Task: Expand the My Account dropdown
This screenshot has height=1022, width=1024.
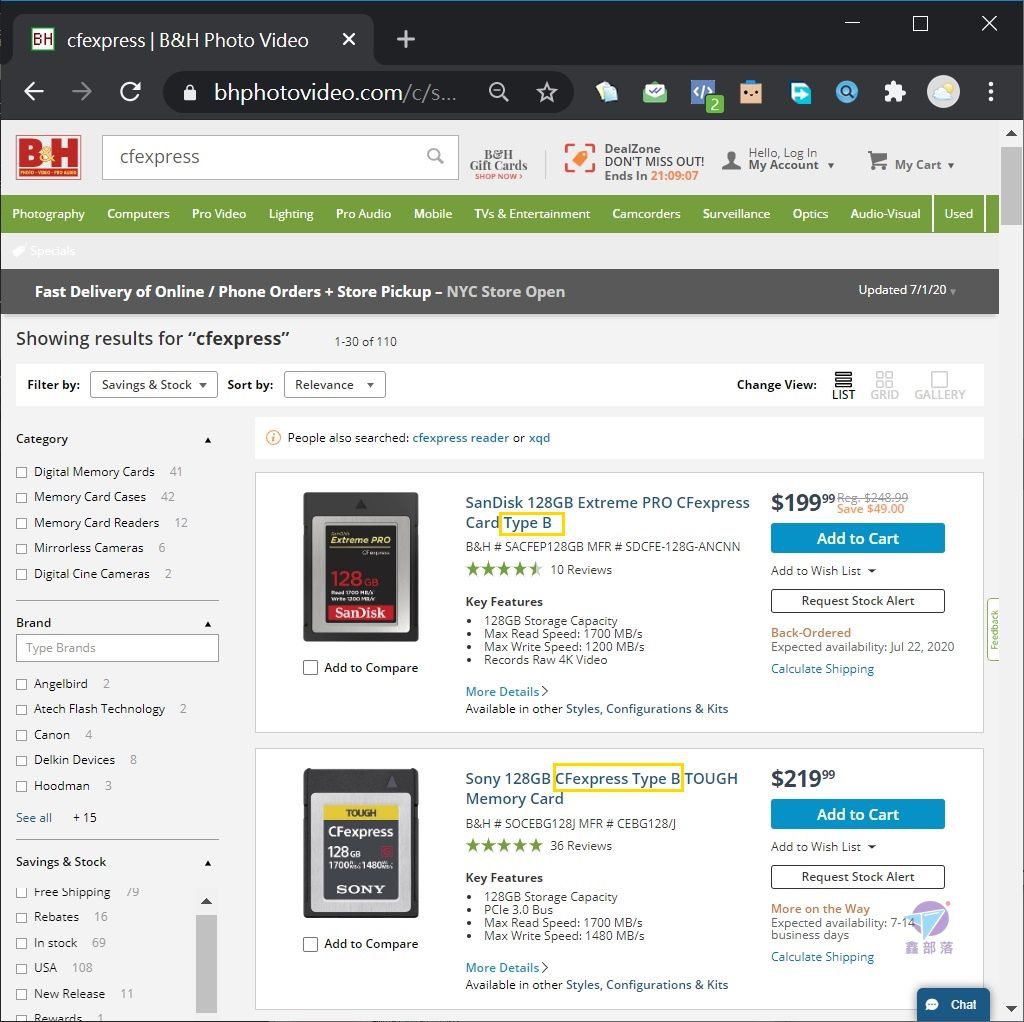Action: 831,166
